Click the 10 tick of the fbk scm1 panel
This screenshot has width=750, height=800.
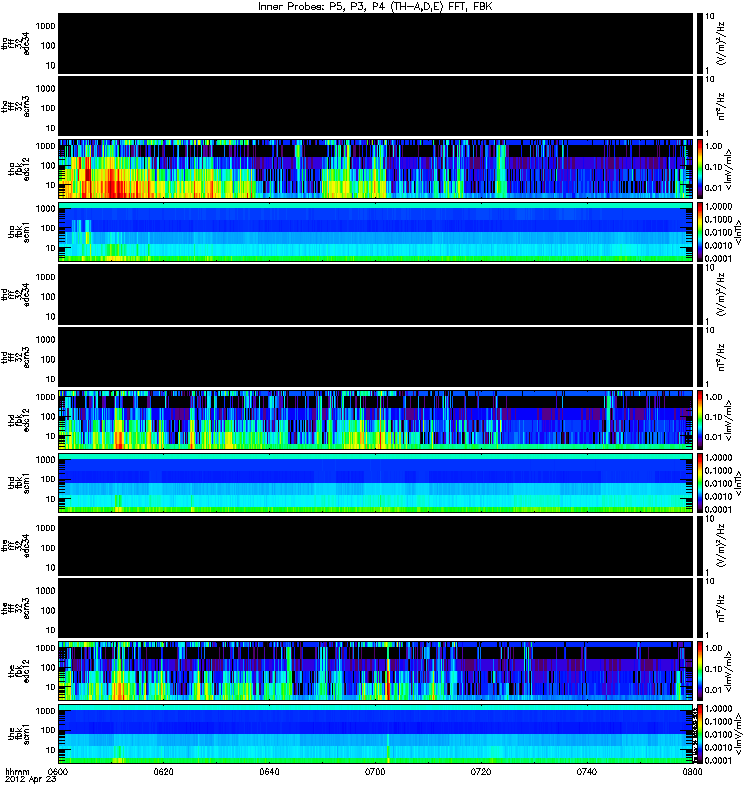51,751
